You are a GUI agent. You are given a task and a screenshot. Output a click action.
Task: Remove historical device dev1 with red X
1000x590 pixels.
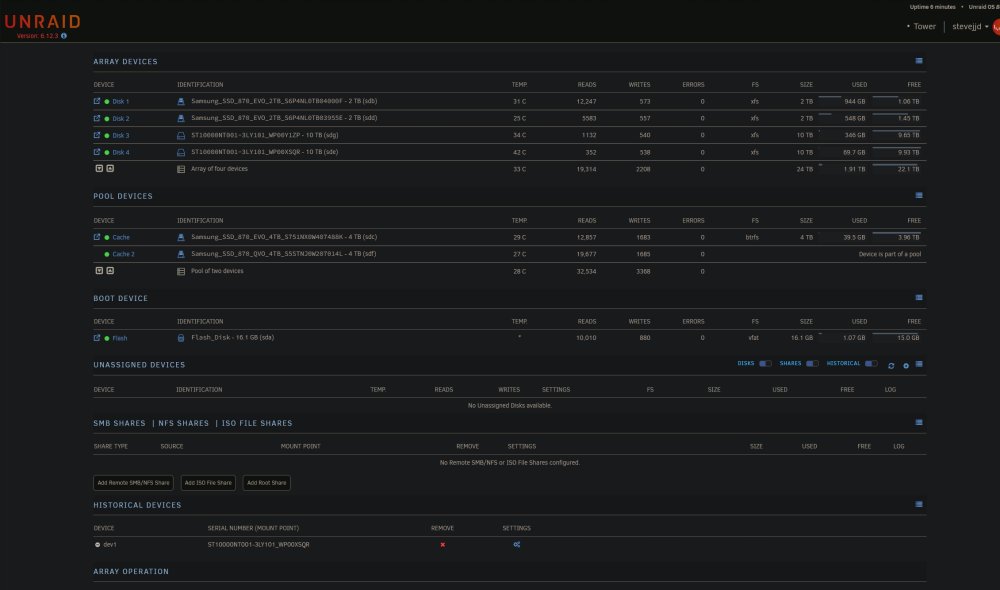click(443, 545)
